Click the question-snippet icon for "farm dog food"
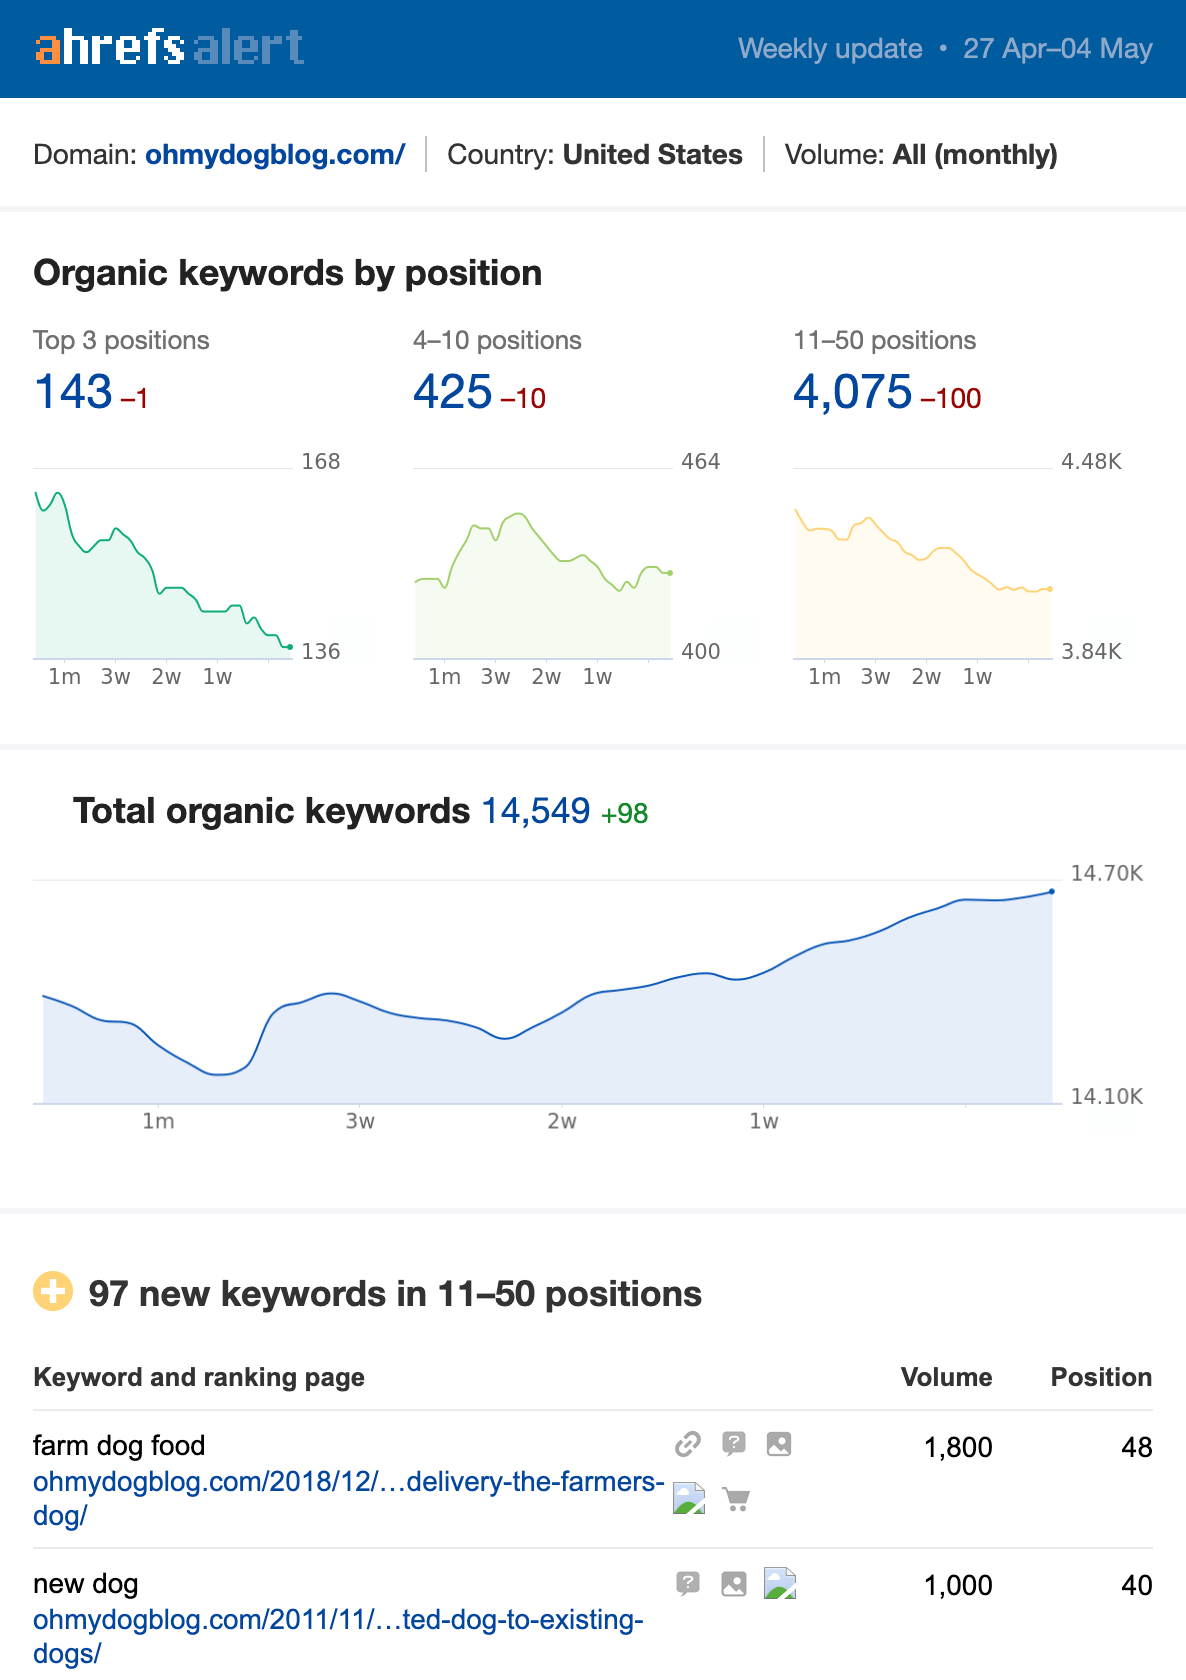Image resolution: width=1186 pixels, height=1680 pixels. [x=735, y=1444]
